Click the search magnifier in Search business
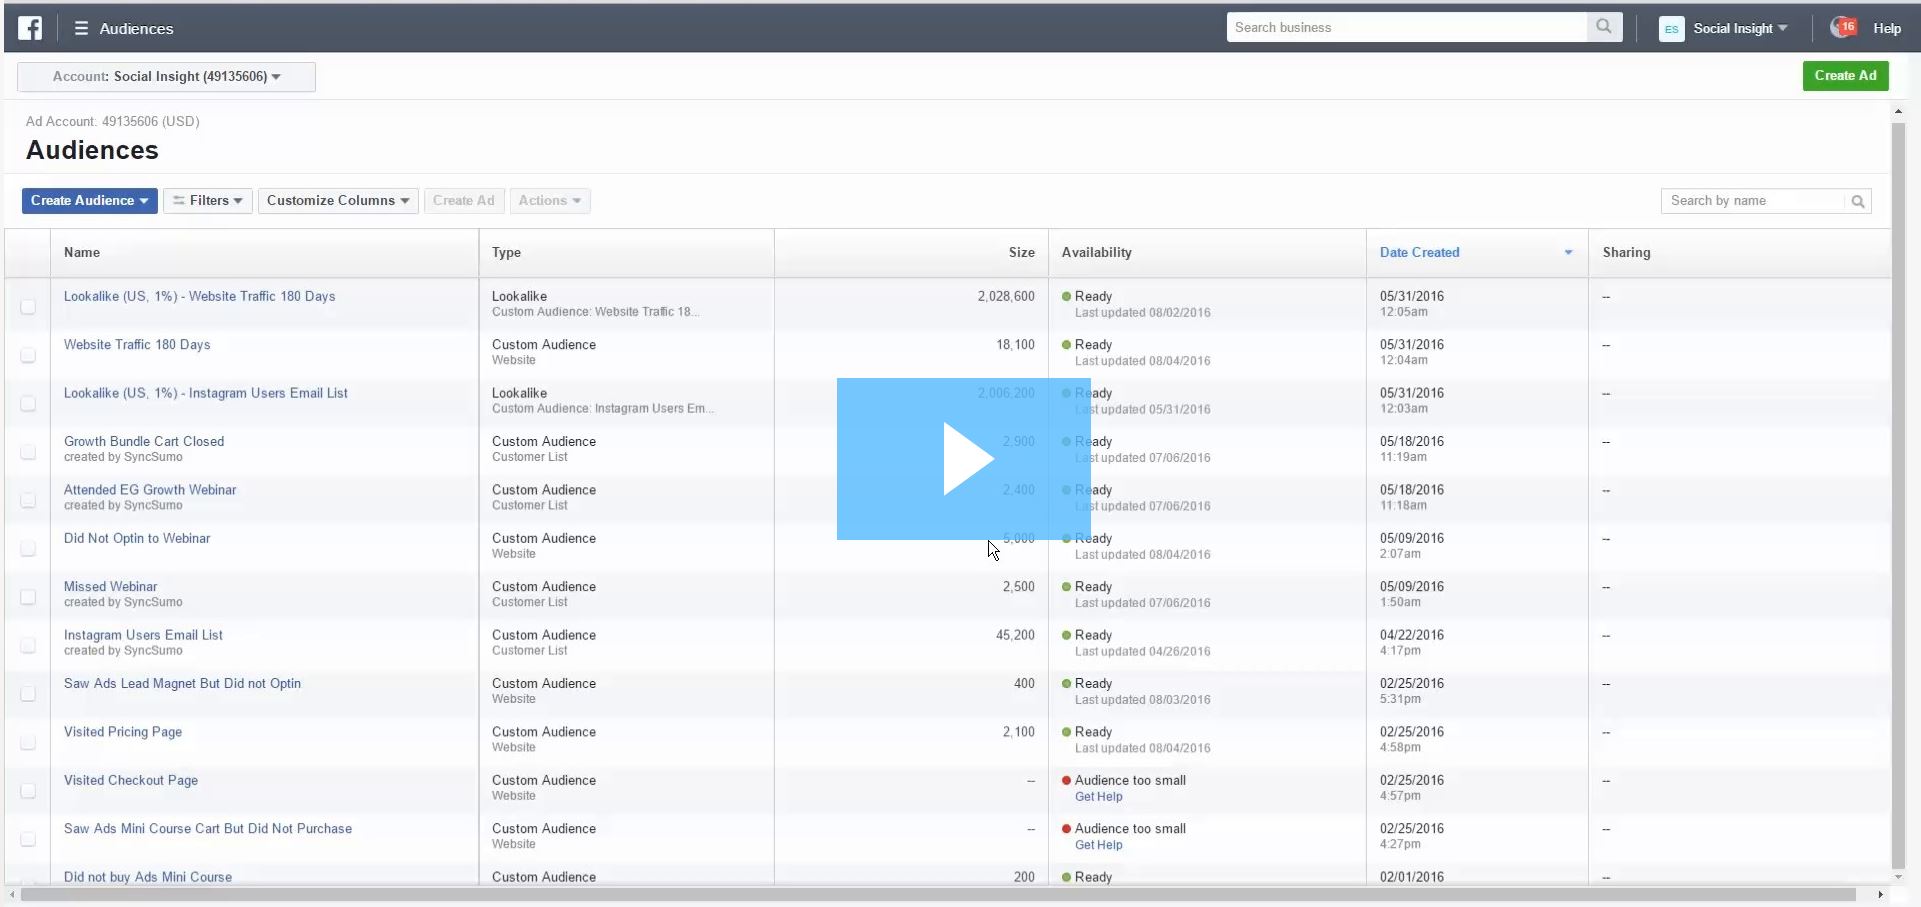 1604,27
